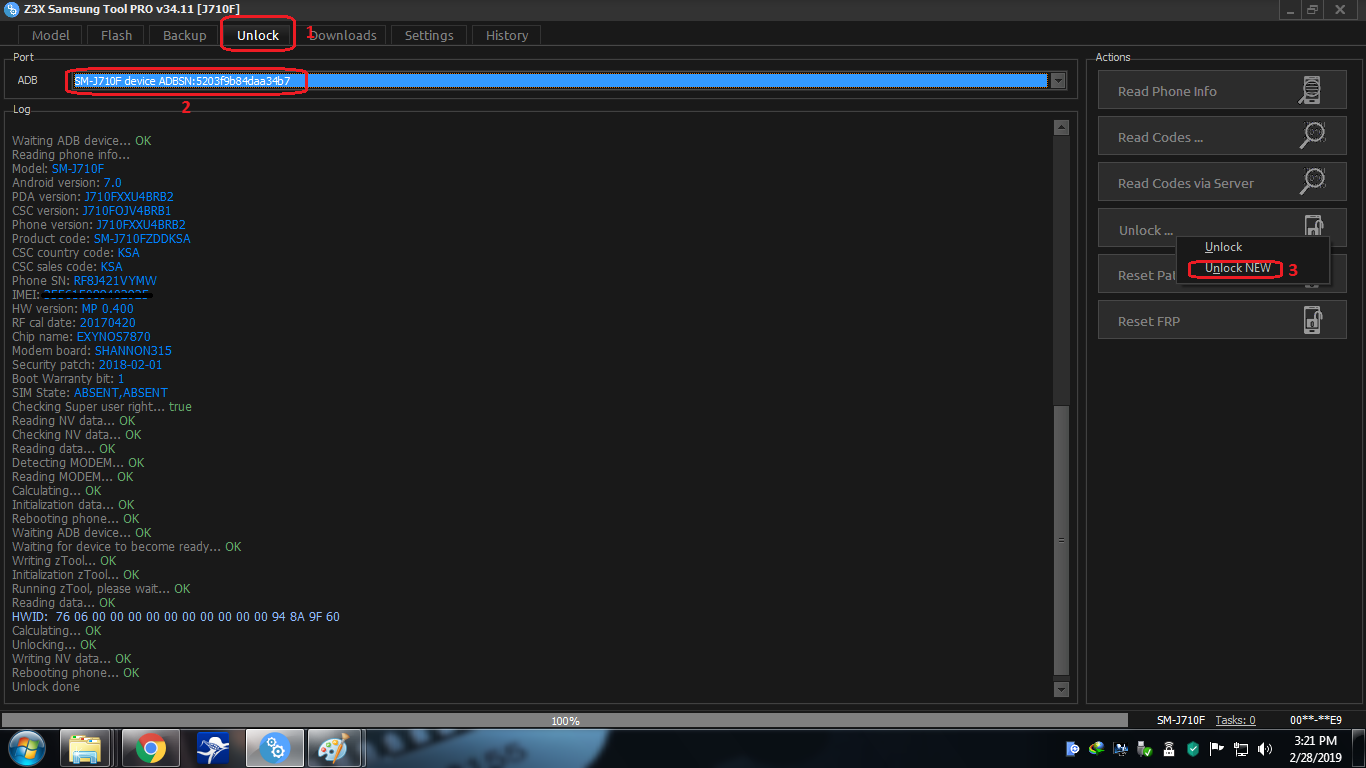Click the Read Codes ... button
Image resolution: width=1366 pixels, height=768 pixels.
pos(1222,137)
